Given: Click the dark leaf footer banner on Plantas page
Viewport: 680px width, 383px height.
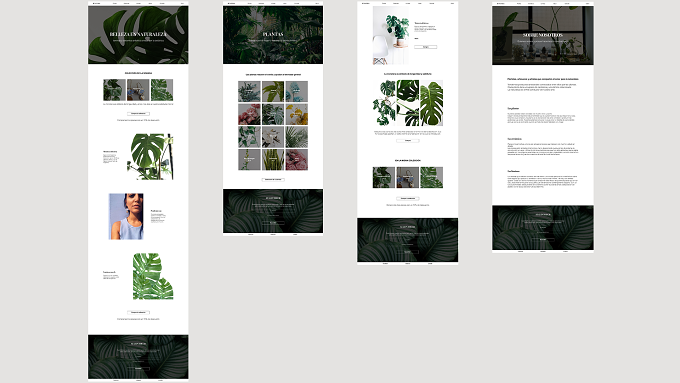Looking at the screenshot, I should [x=273, y=211].
